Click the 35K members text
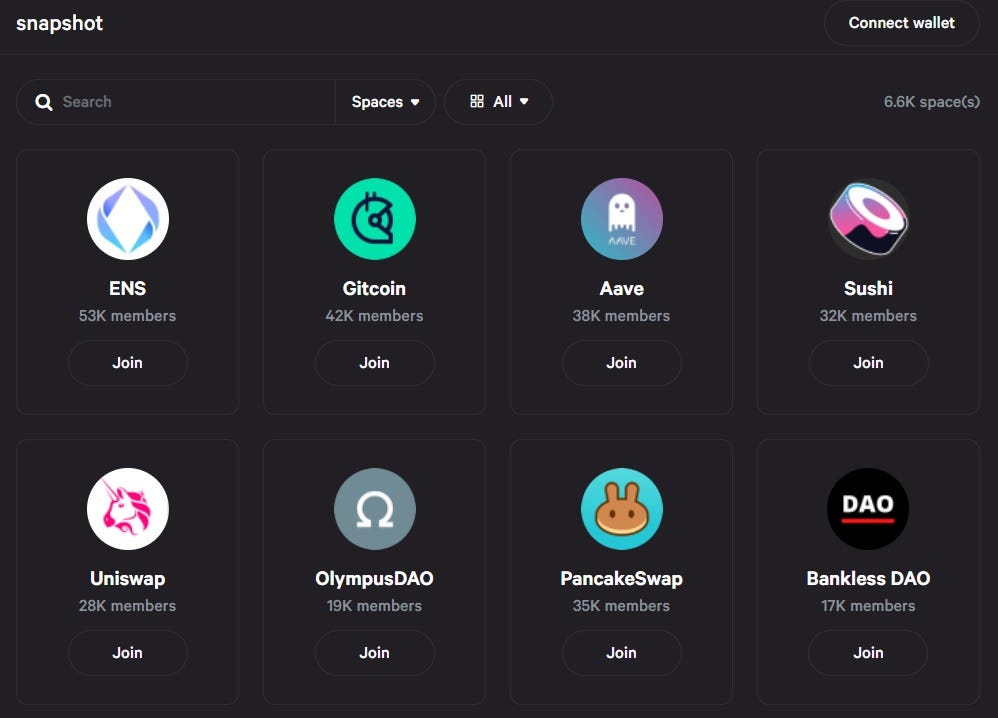Viewport: 998px width, 718px height. coord(621,606)
